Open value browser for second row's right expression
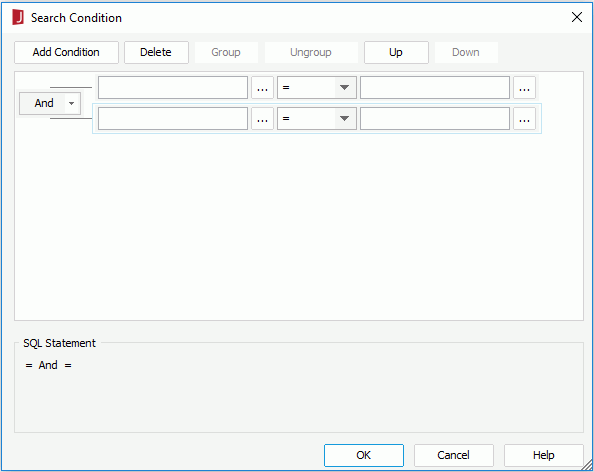 [x=524, y=119]
